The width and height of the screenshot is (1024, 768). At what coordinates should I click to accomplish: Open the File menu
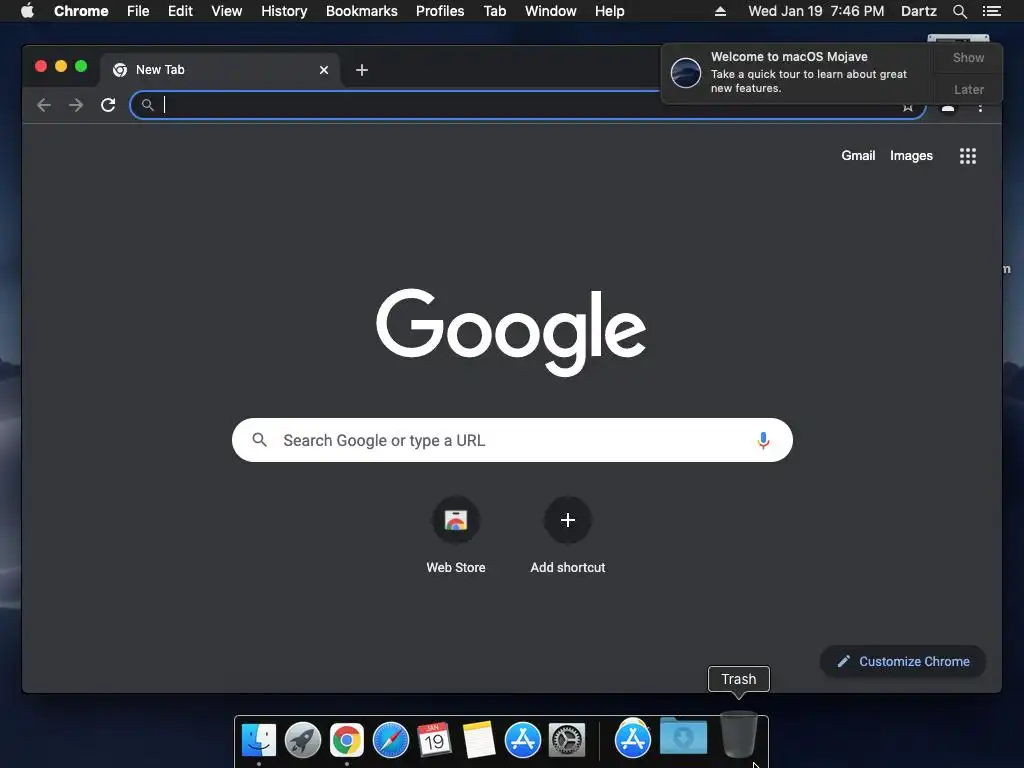[138, 11]
